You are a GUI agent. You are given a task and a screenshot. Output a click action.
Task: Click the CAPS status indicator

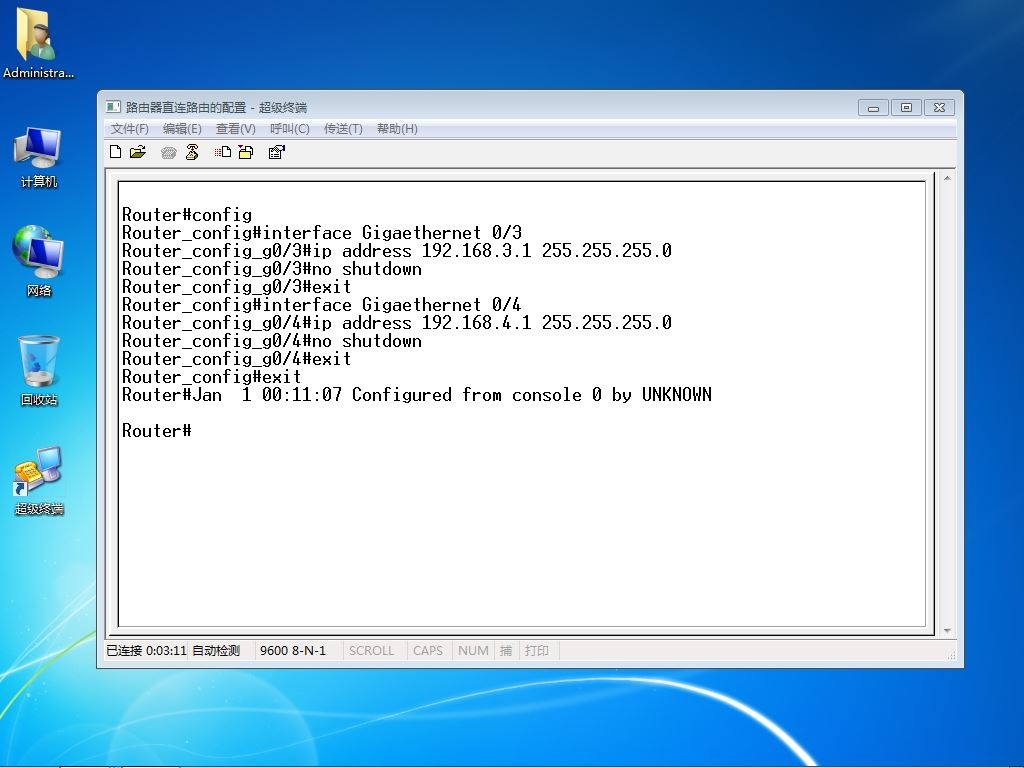pyautogui.click(x=428, y=650)
